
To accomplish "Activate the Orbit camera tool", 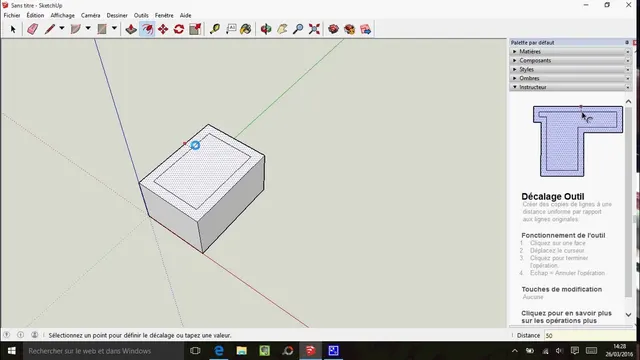I will tap(266, 29).
